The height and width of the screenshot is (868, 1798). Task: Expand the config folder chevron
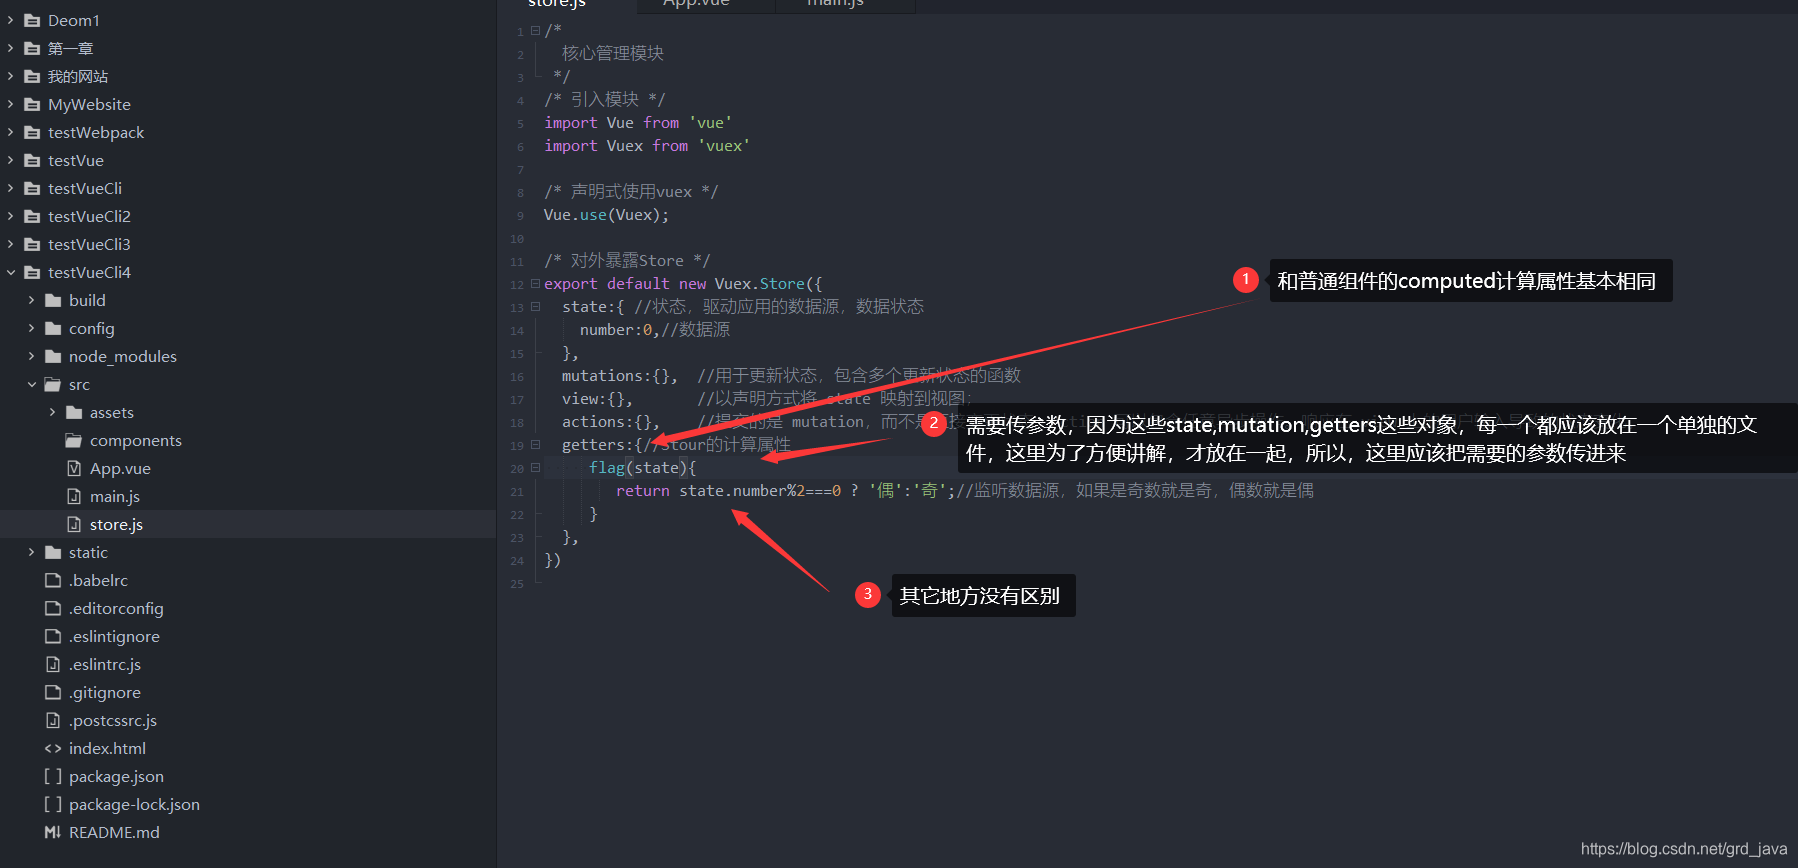tap(32, 328)
